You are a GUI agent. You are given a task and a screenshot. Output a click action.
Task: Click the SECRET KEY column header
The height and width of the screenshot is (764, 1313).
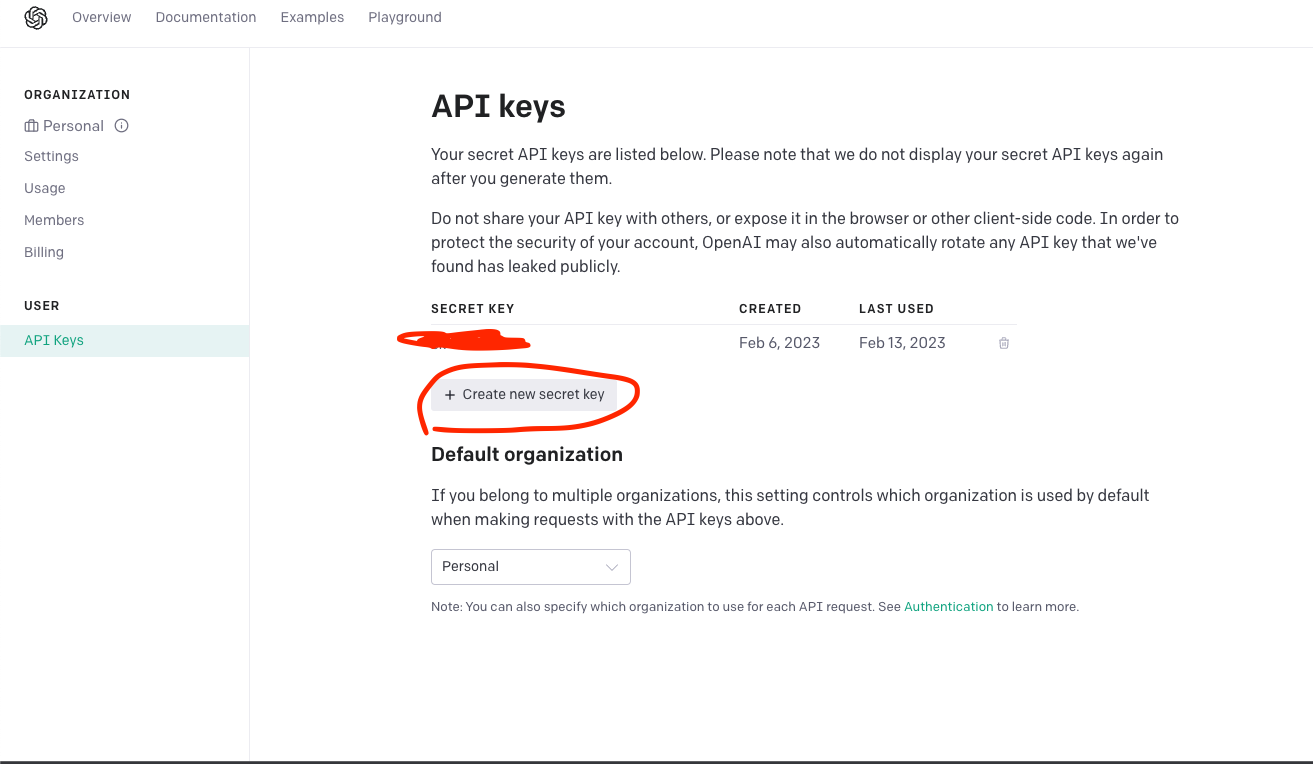click(472, 309)
